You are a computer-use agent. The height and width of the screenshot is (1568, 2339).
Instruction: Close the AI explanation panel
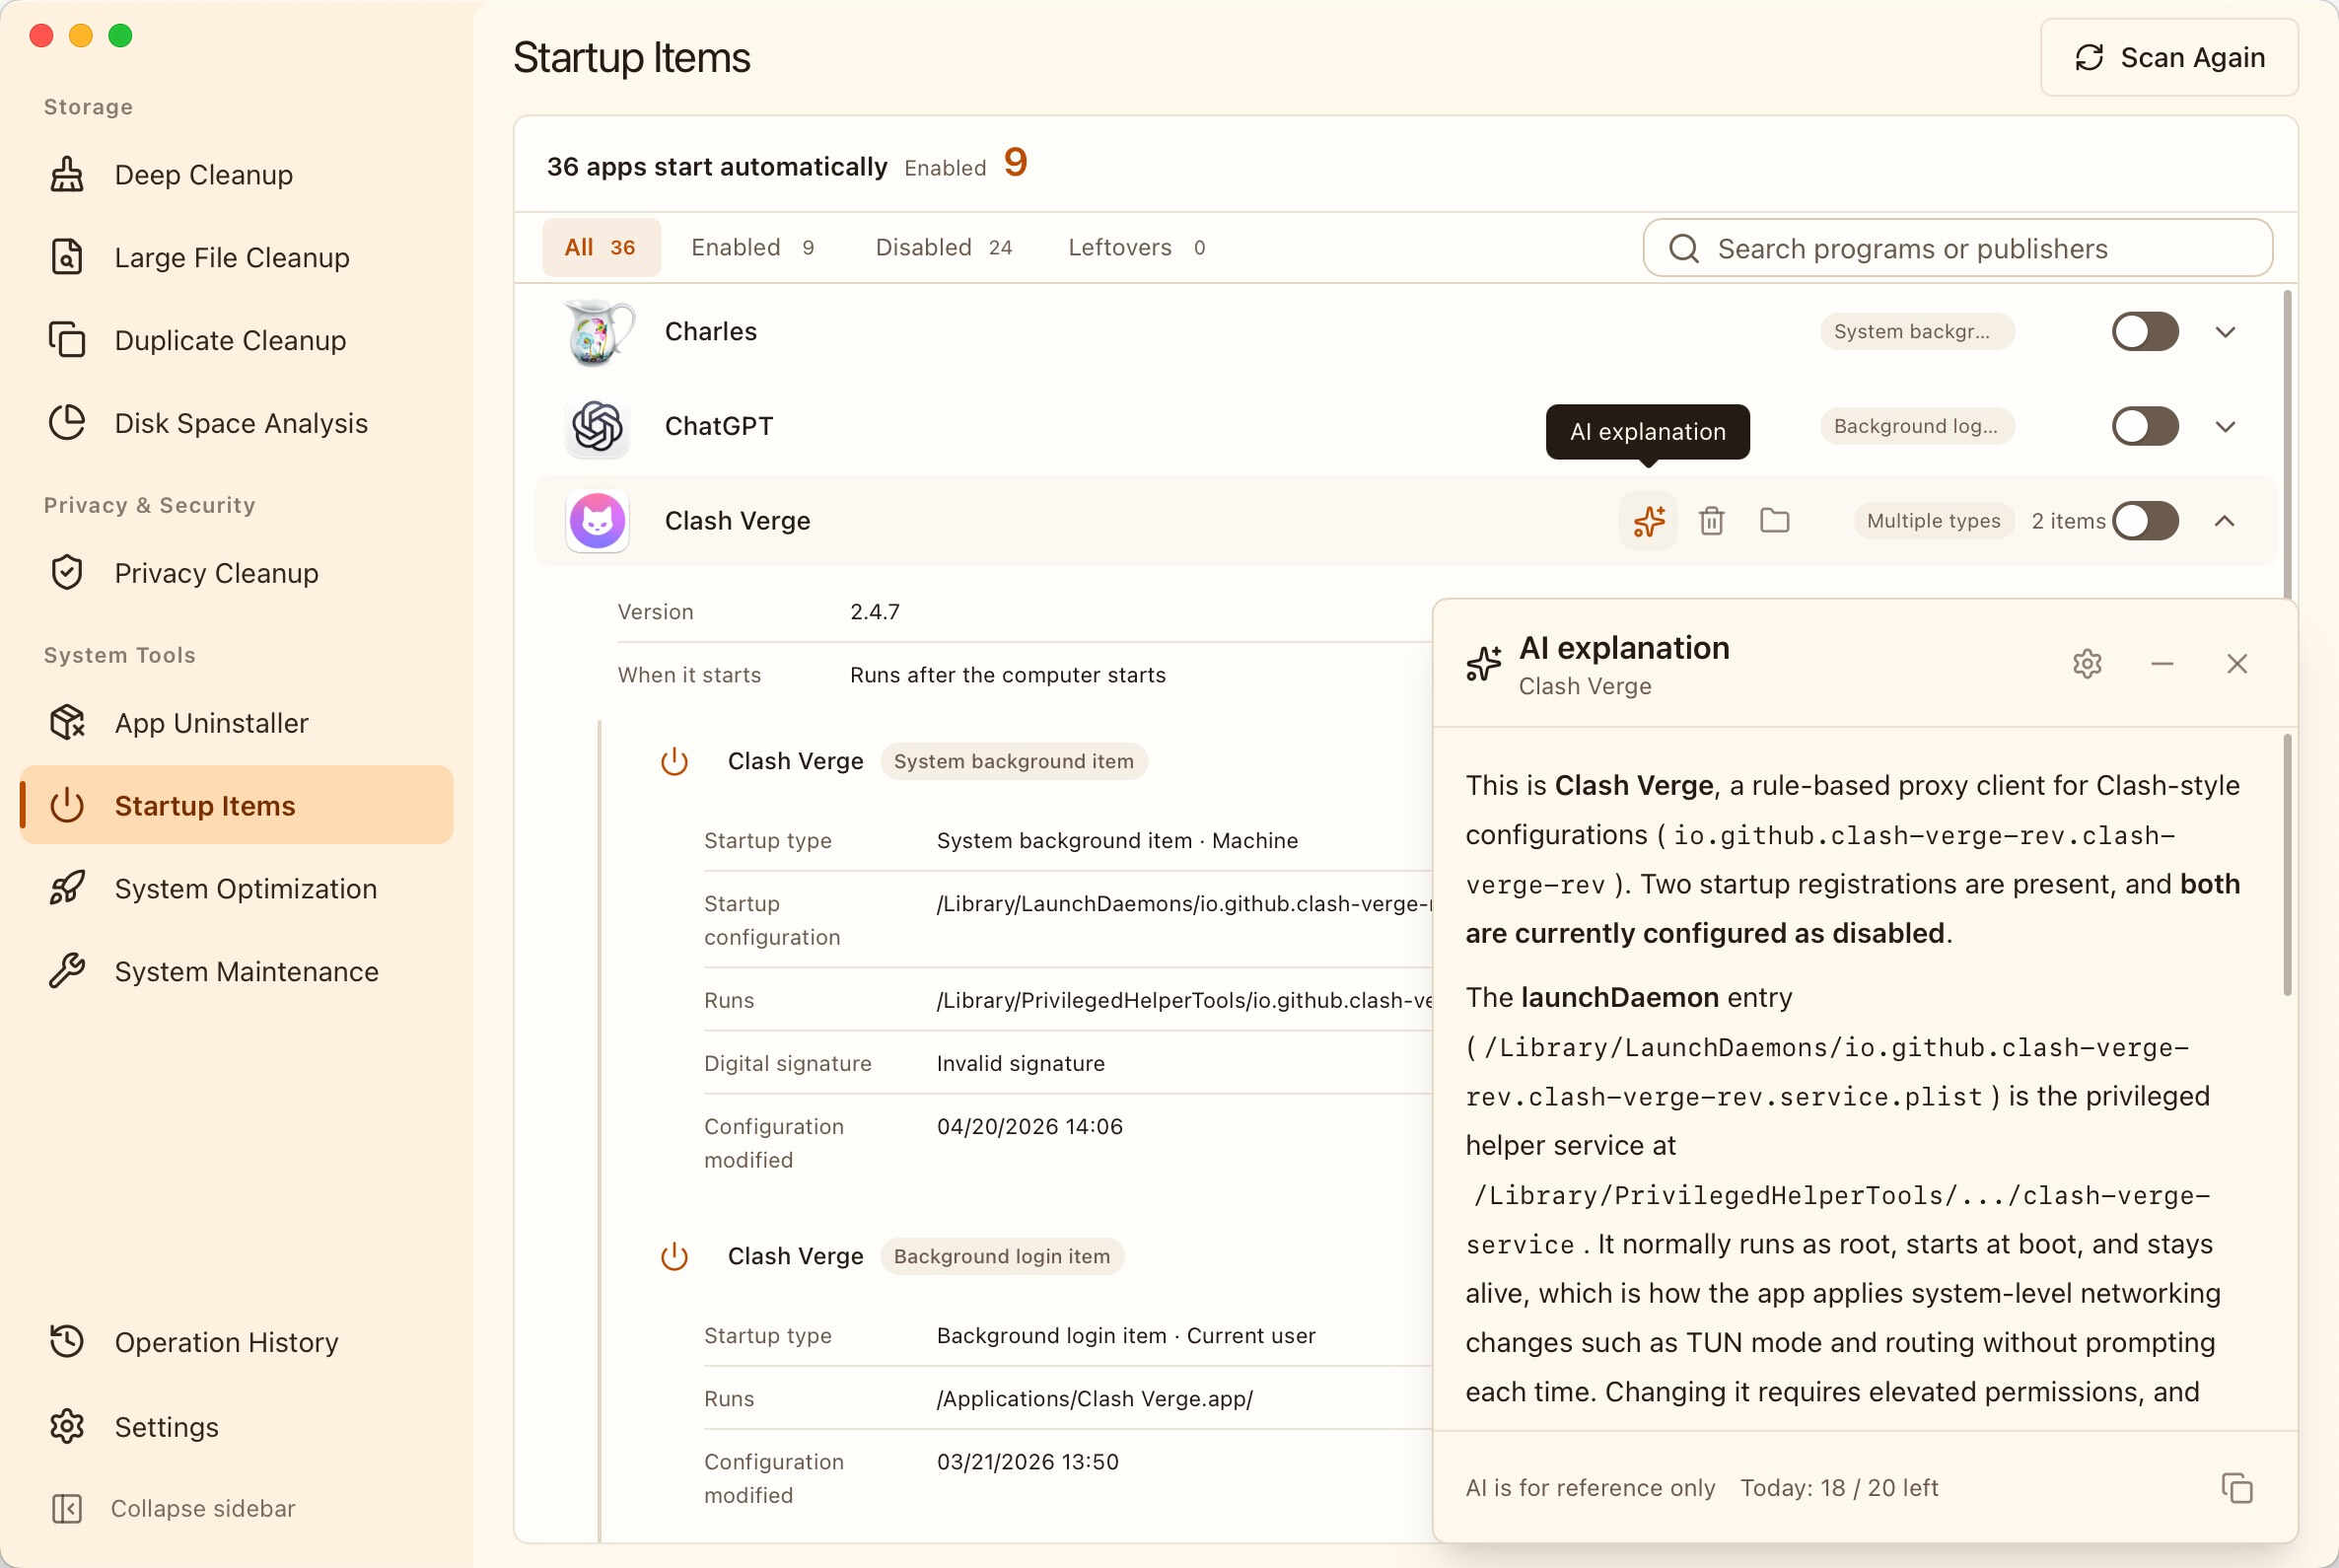2236,664
